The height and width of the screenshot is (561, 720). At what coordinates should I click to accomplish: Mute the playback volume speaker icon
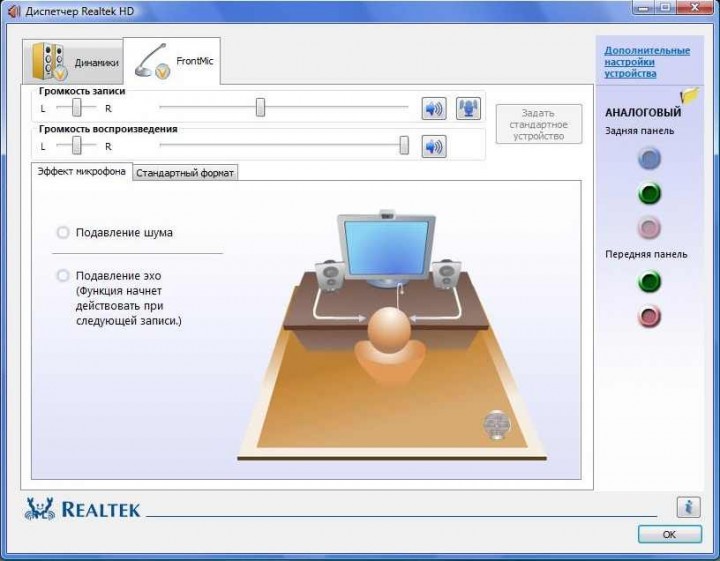tap(434, 146)
